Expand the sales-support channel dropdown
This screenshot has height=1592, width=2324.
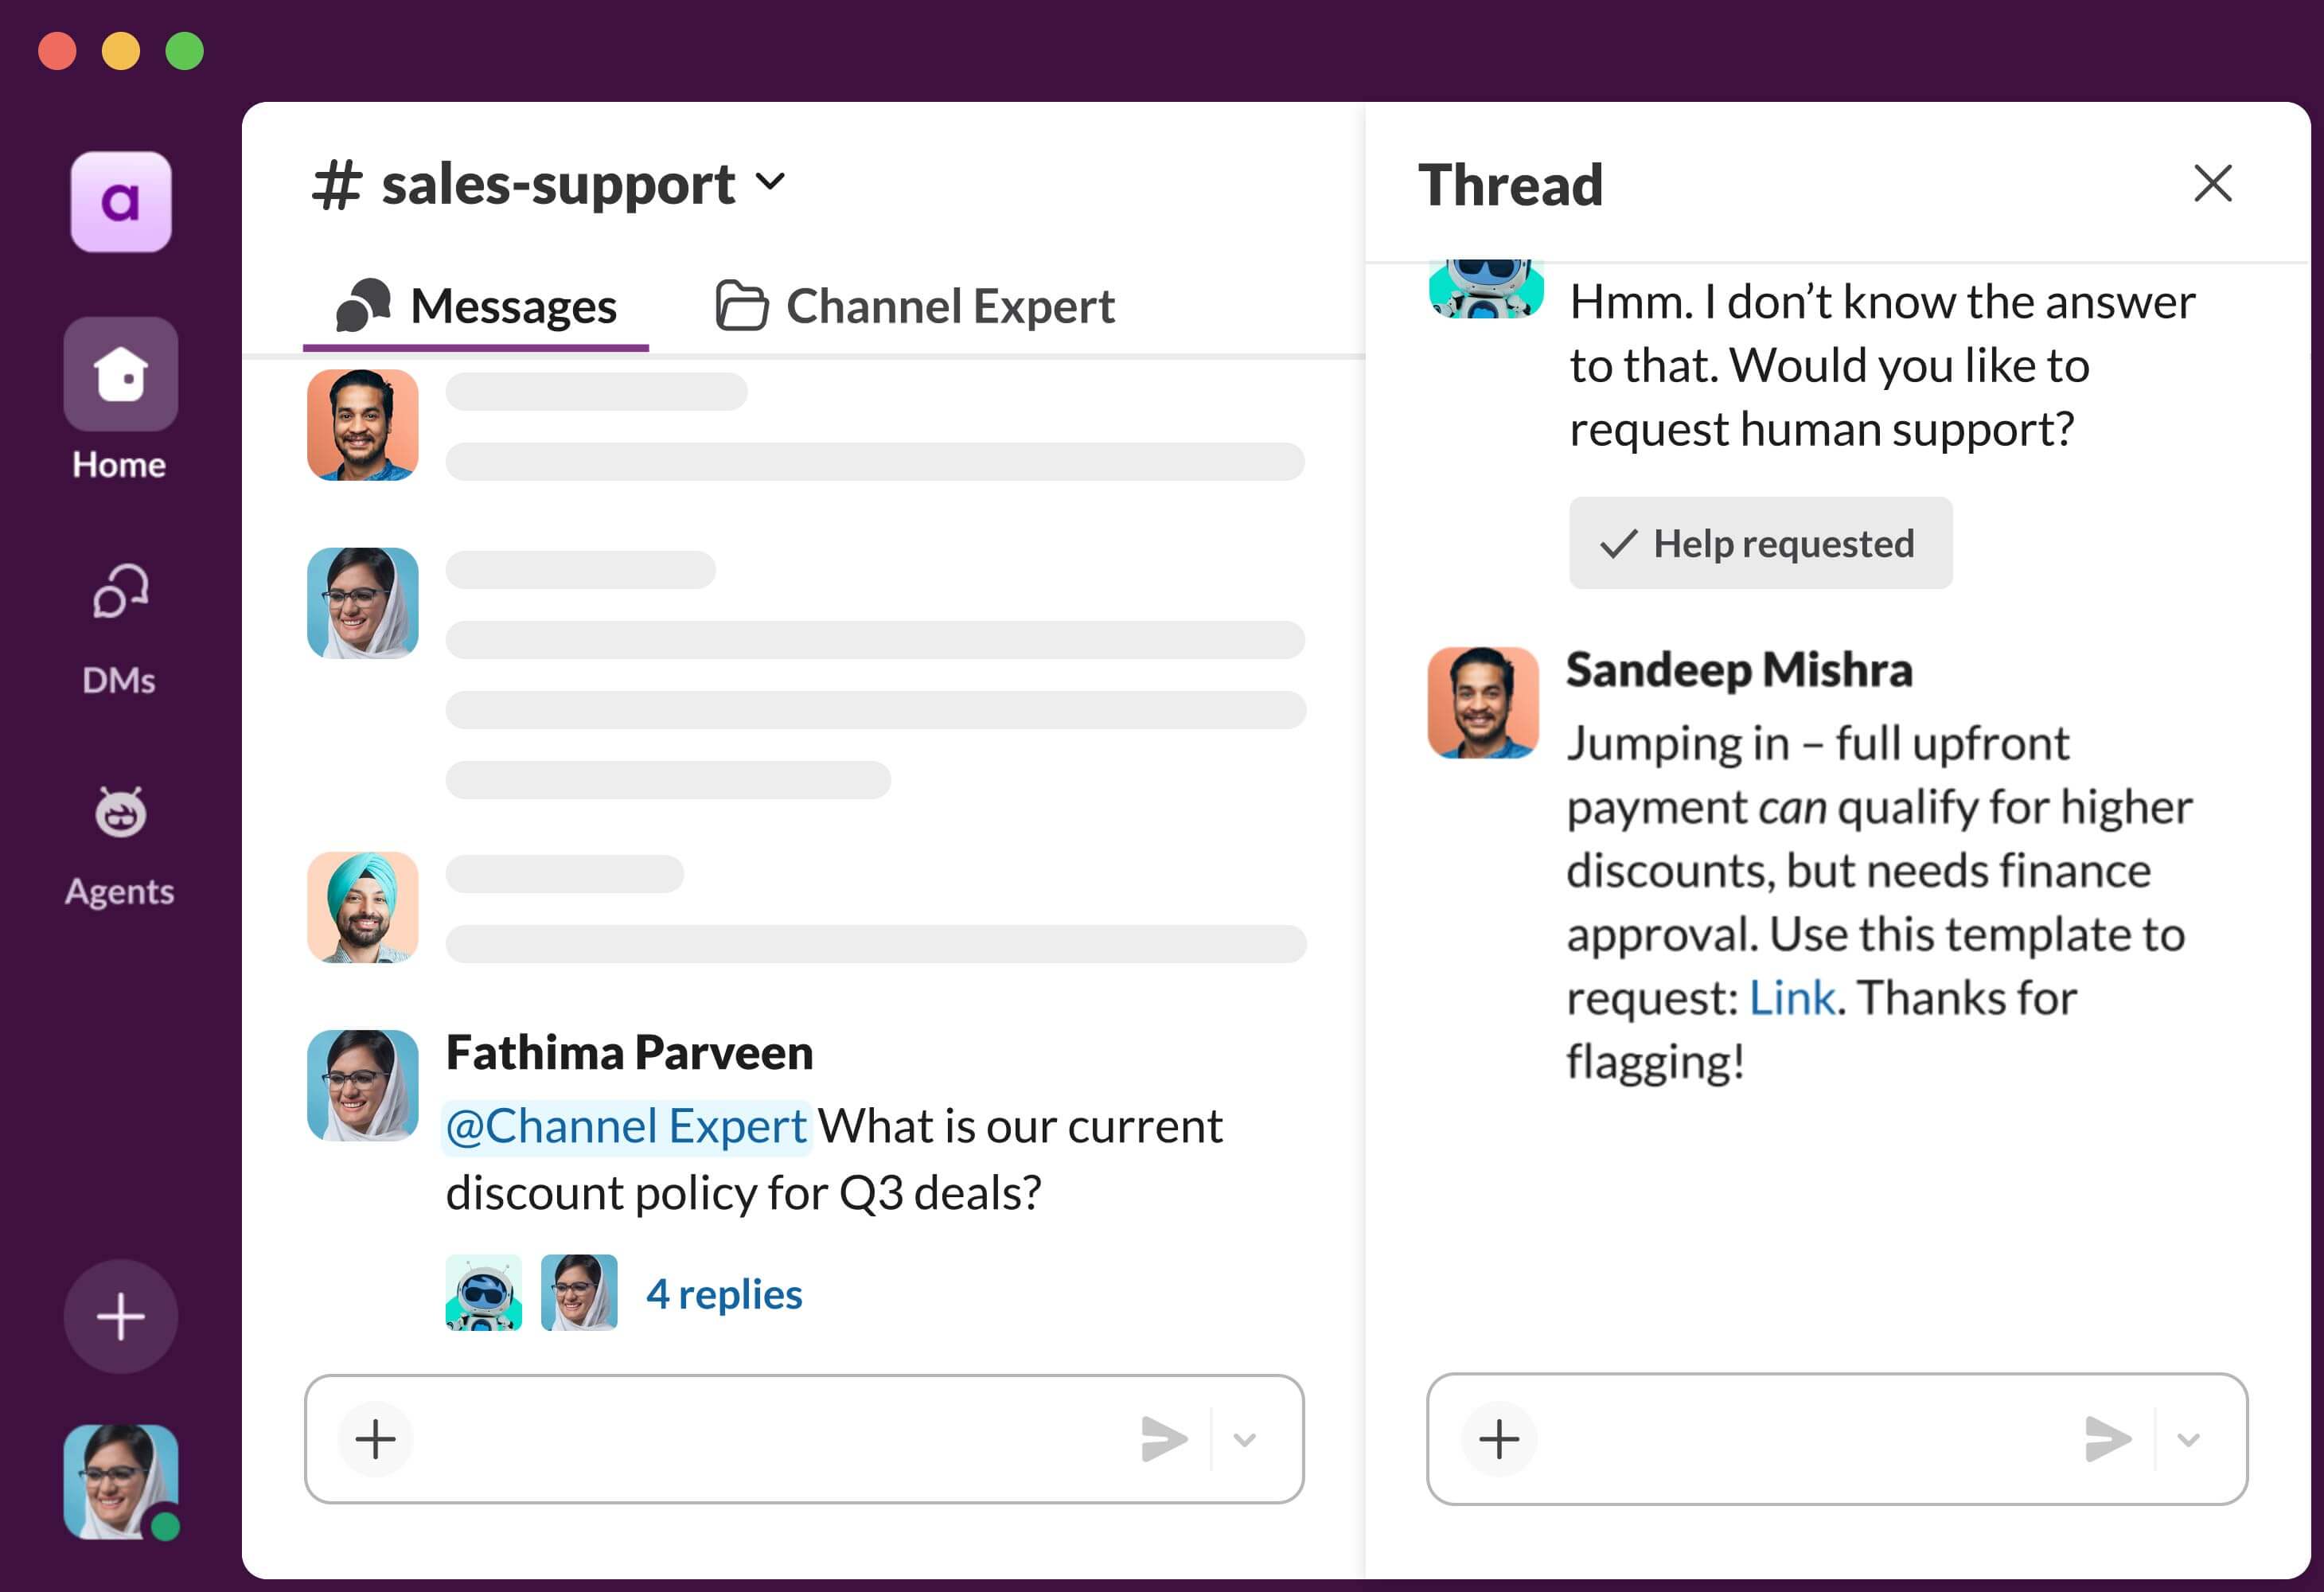pyautogui.click(x=770, y=182)
